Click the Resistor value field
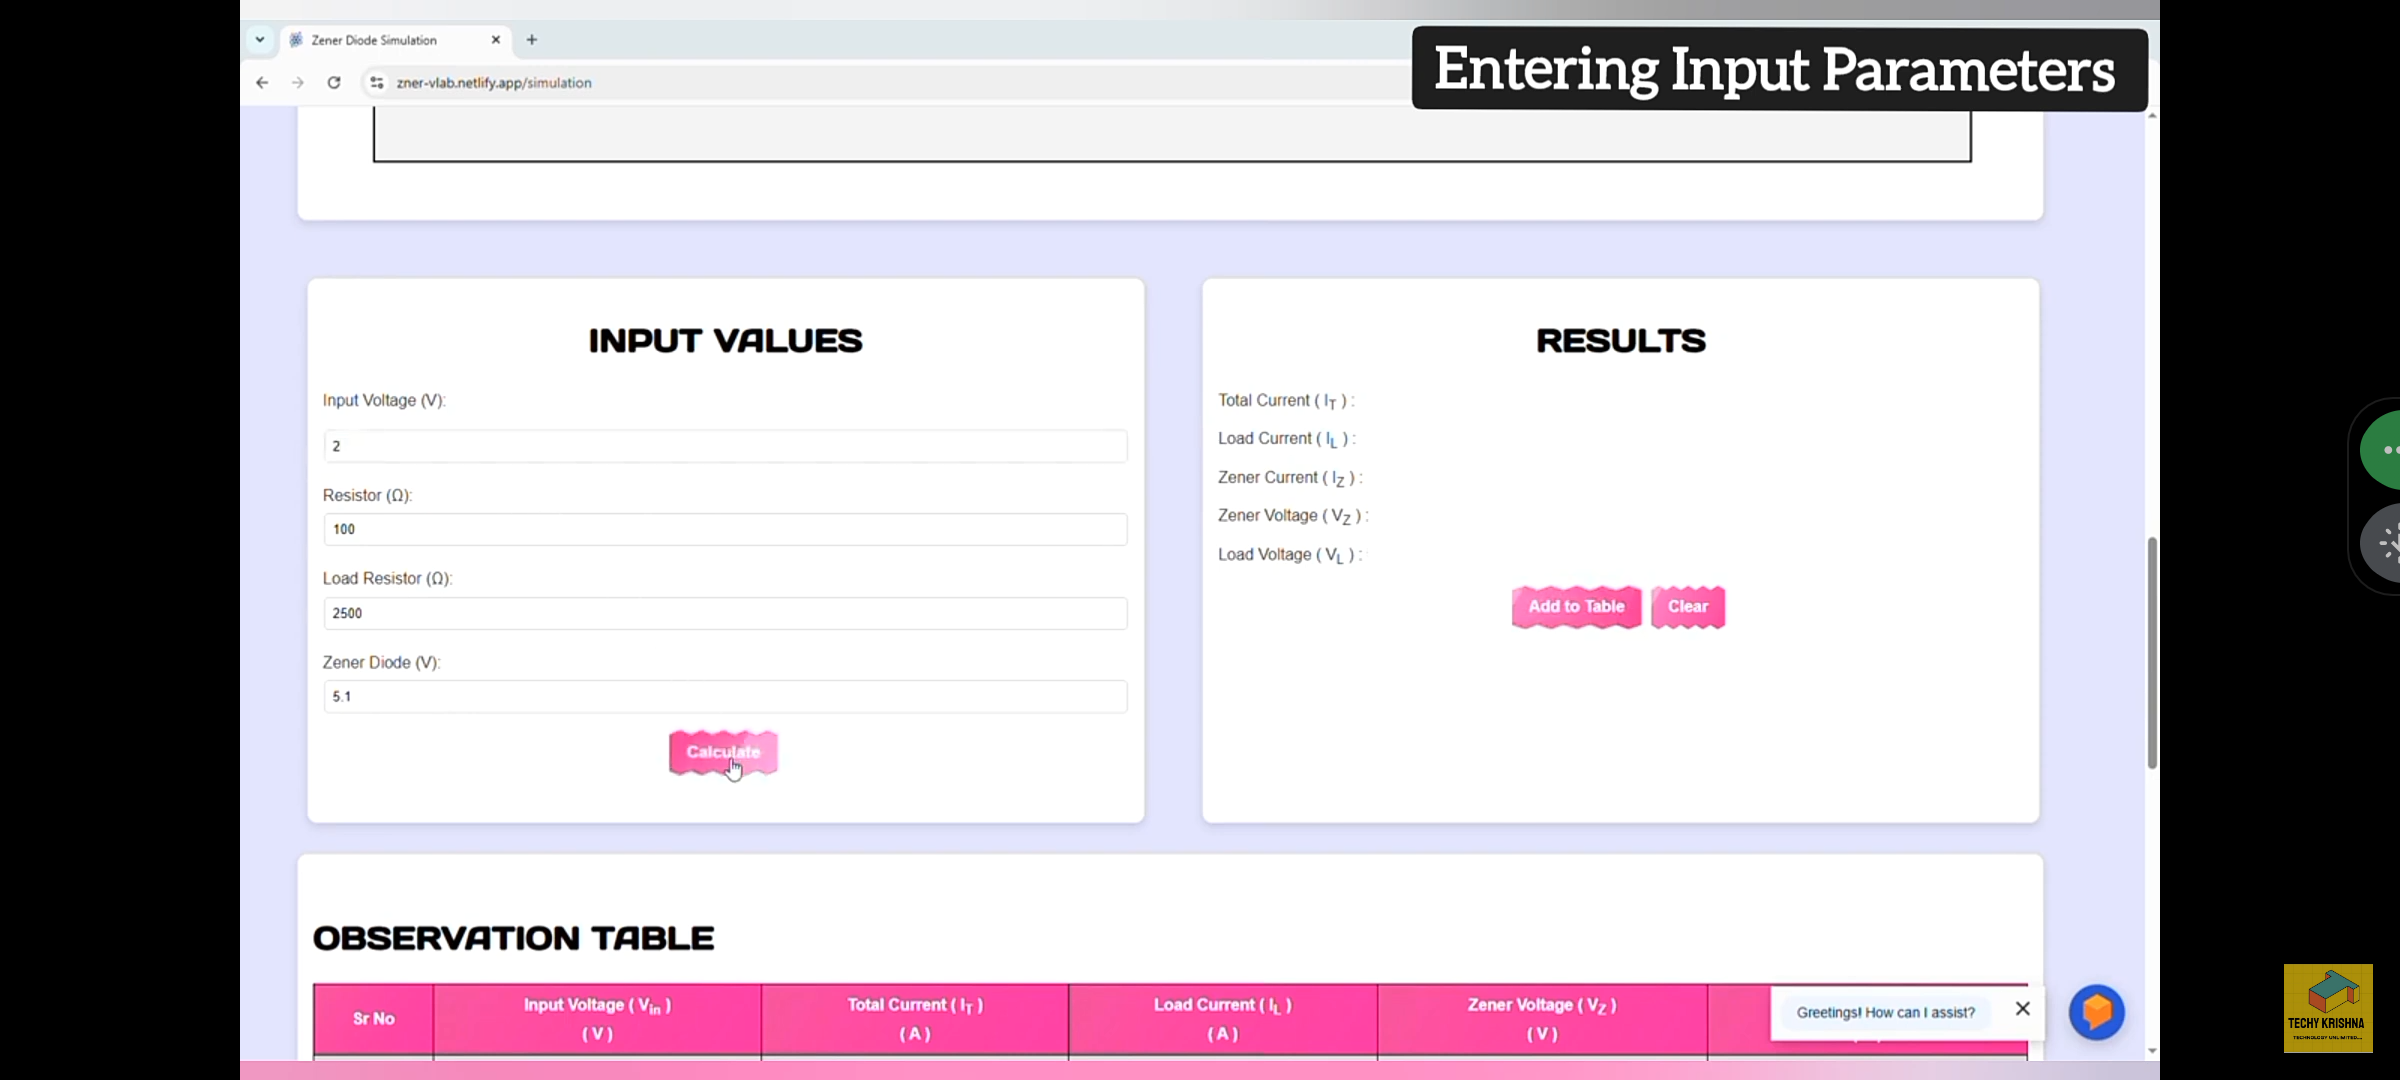 (725, 529)
